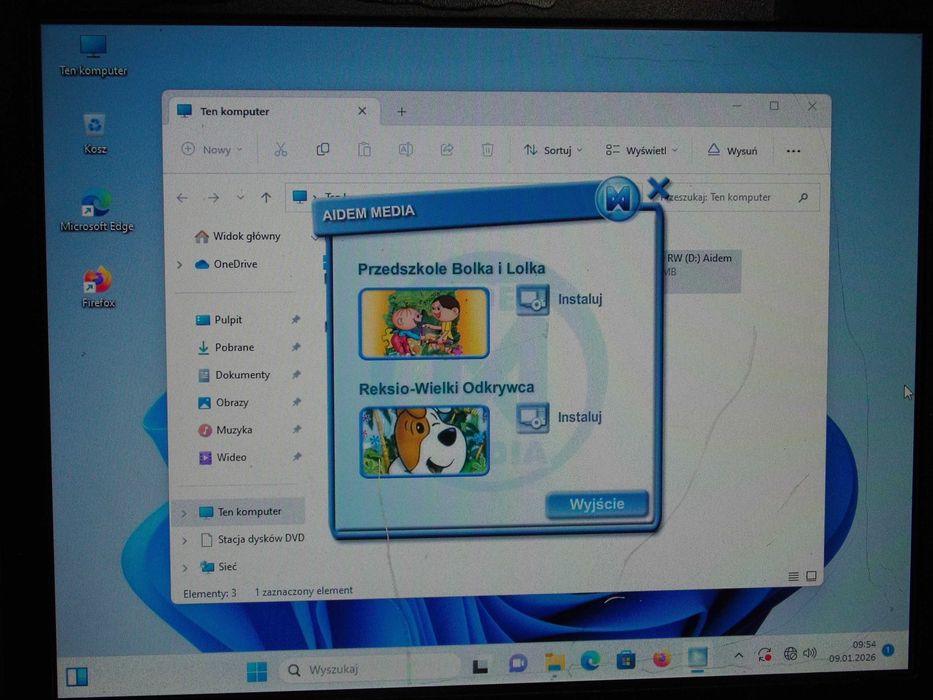Click the volume speaker tray icon
The height and width of the screenshot is (700, 933).
click(x=809, y=654)
